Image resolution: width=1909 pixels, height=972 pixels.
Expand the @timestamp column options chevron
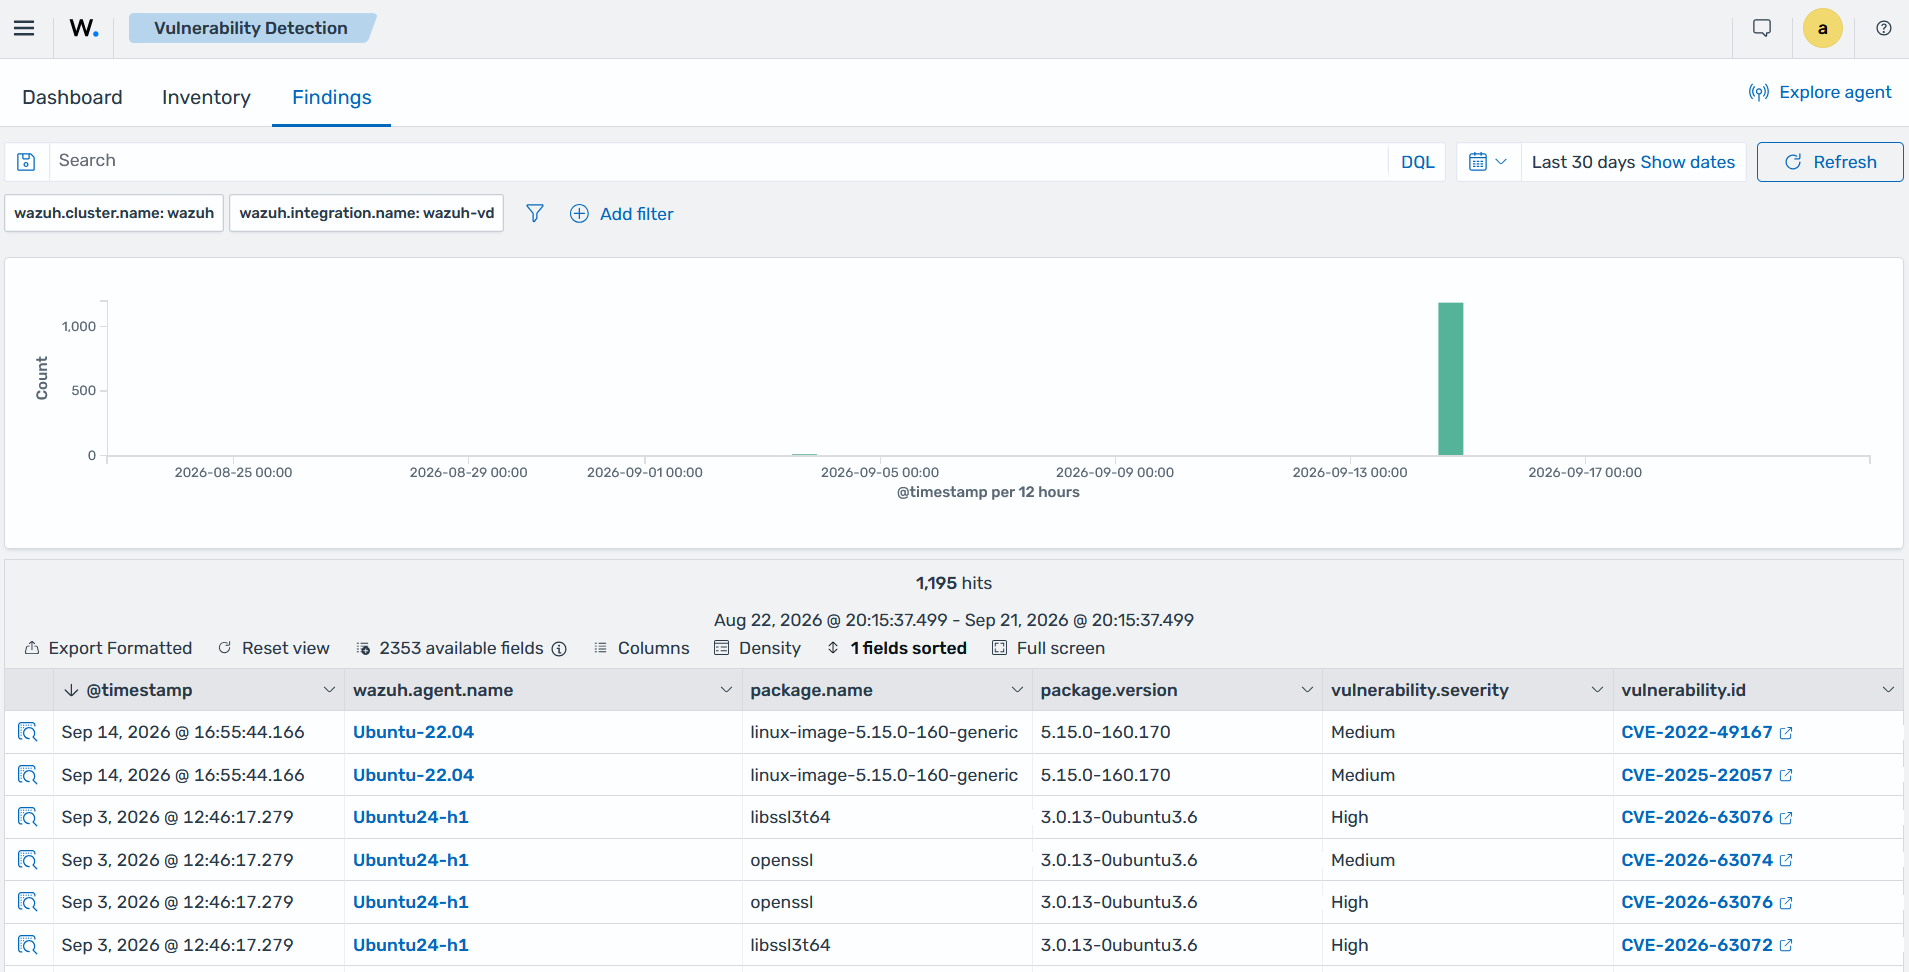pyautogui.click(x=329, y=690)
